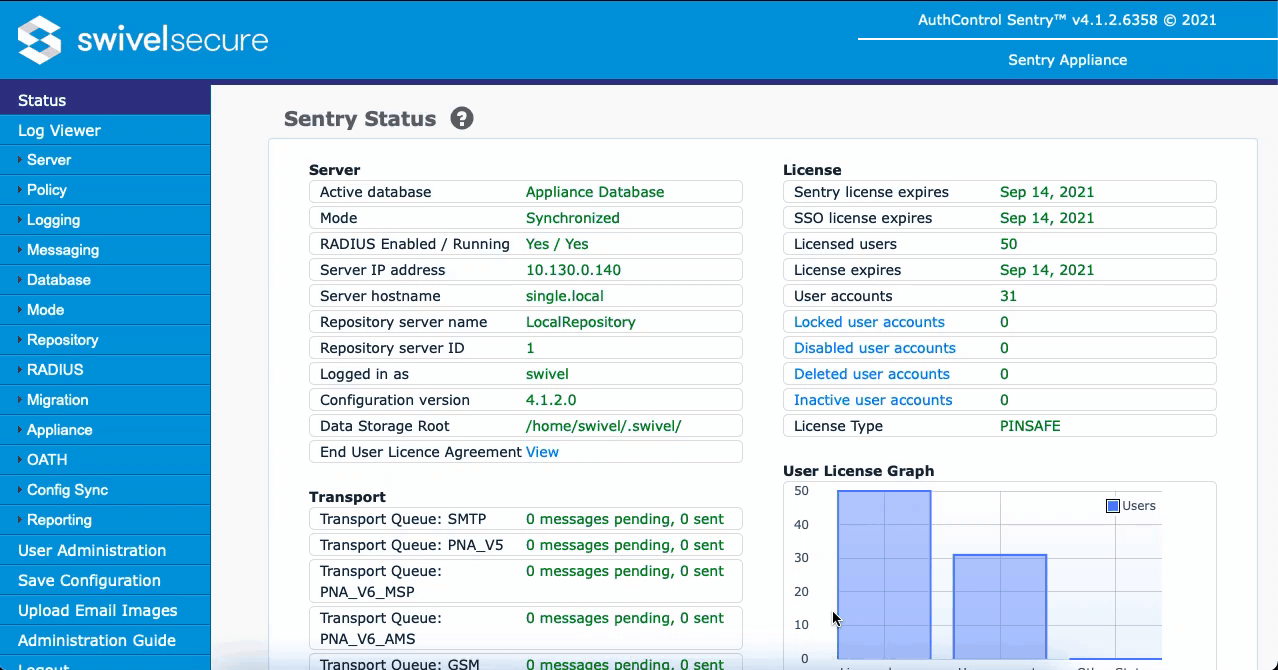The height and width of the screenshot is (670, 1278).
Task: Open Upload Email Images page
Action: pyautogui.click(x=97, y=610)
